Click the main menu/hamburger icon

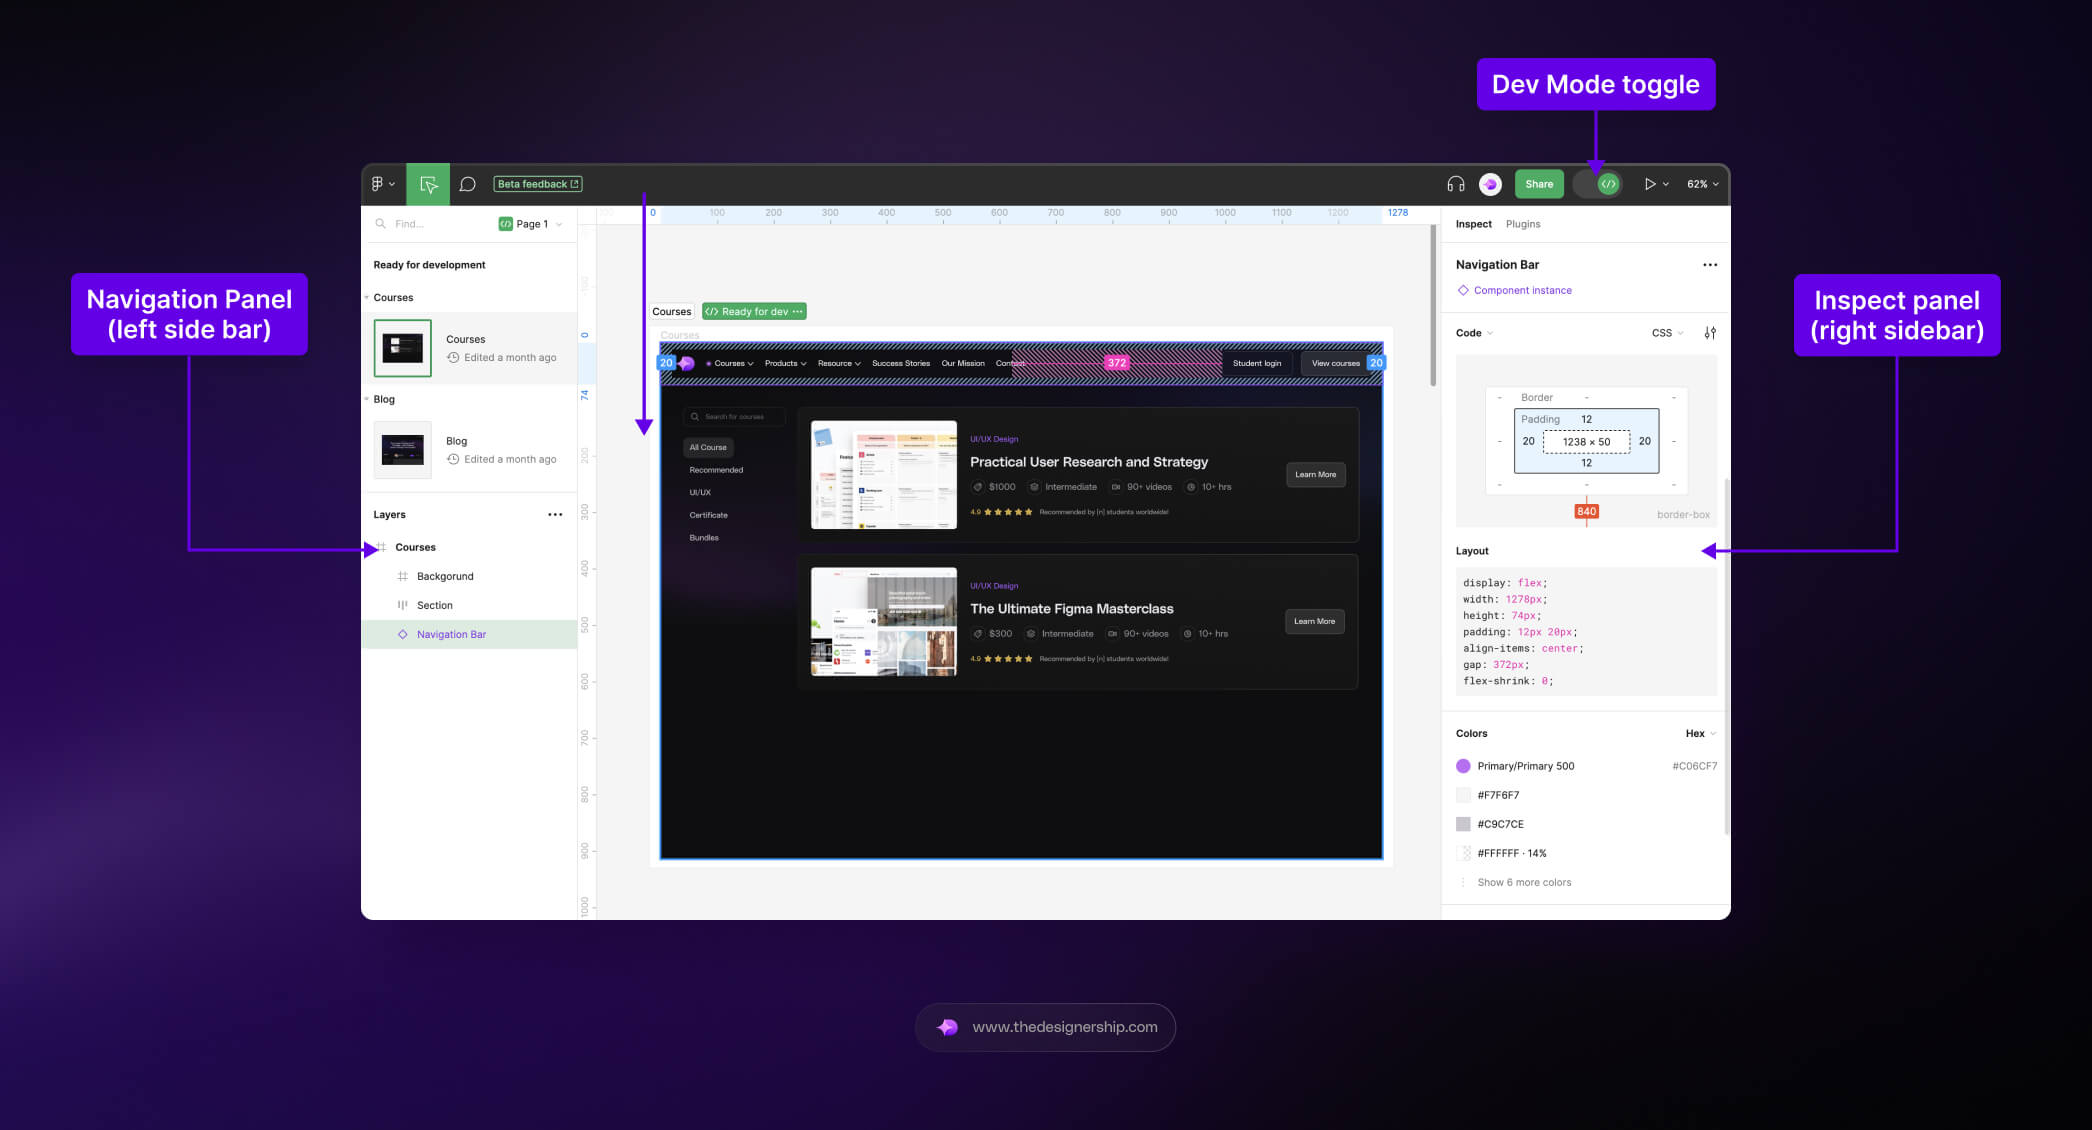(383, 182)
